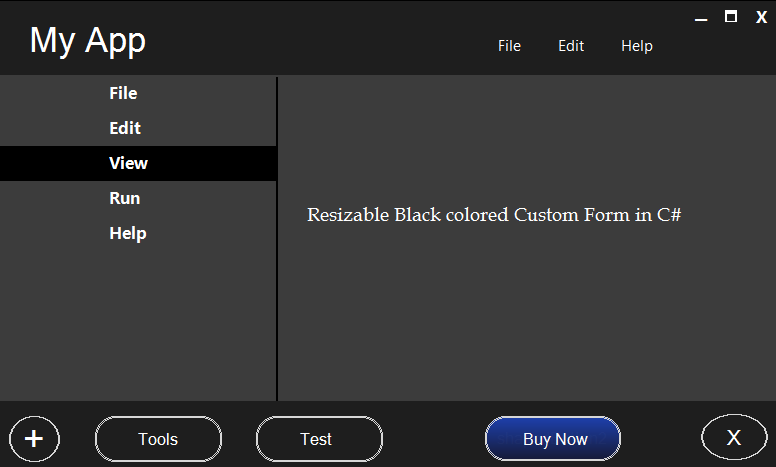Click the vertical divider beside the sidebar
776x467 pixels.
(277, 240)
